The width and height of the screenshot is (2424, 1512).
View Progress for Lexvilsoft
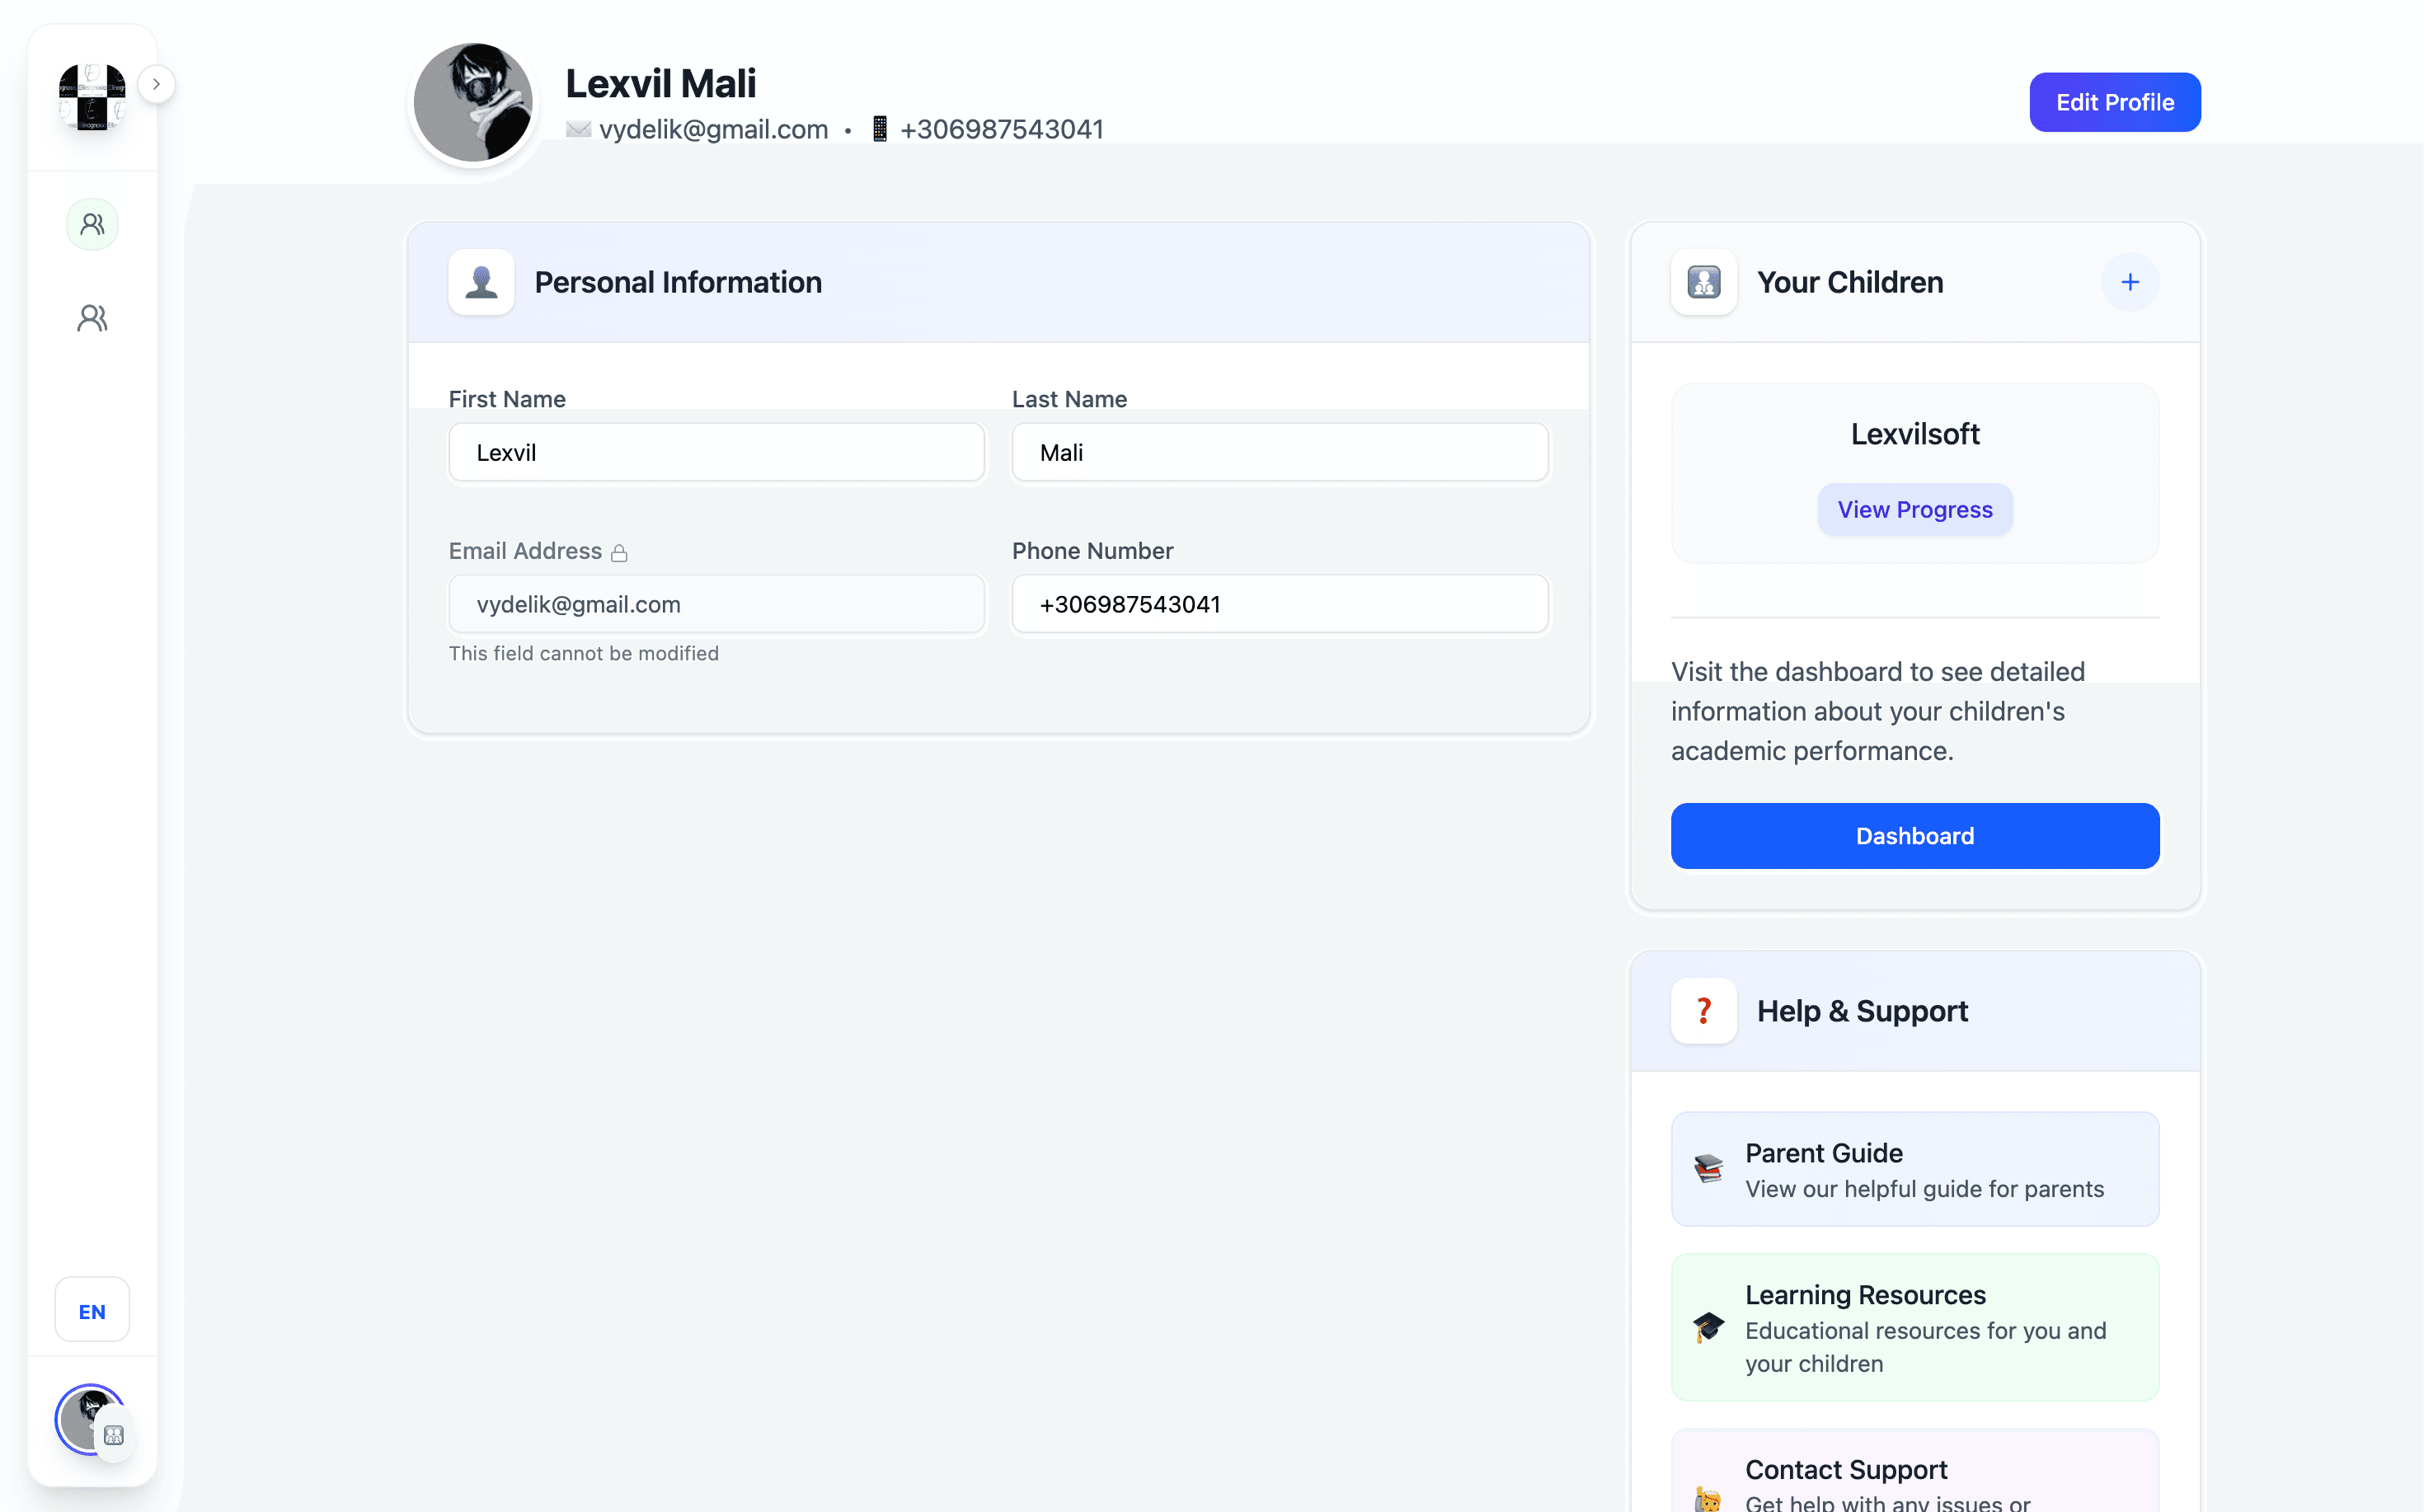pos(1915,510)
